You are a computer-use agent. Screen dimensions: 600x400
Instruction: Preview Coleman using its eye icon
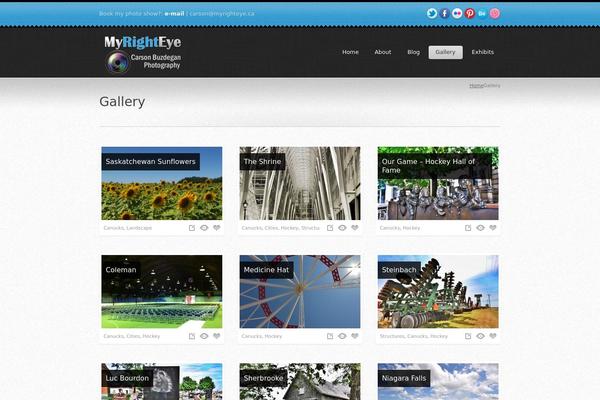(204, 336)
